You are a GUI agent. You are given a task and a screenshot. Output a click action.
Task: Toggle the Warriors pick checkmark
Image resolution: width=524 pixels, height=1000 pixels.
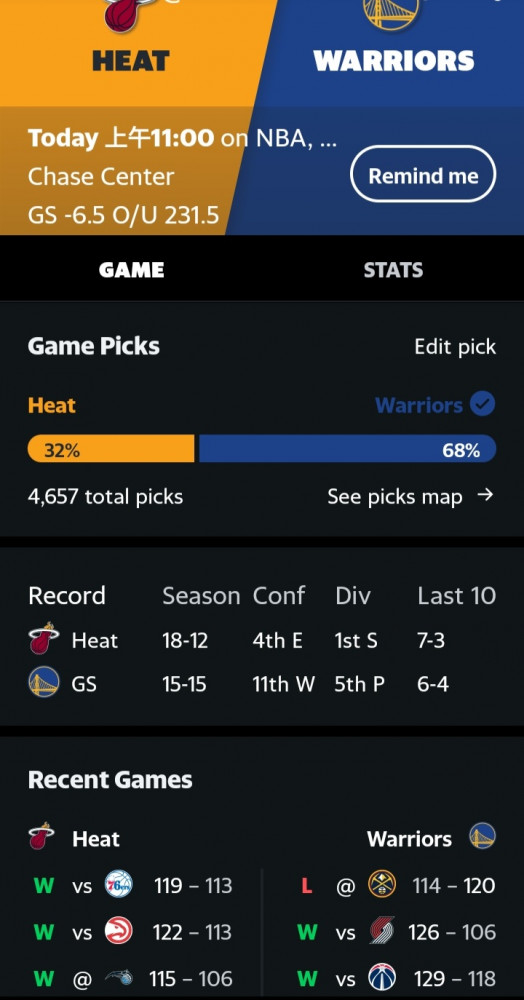click(x=483, y=404)
